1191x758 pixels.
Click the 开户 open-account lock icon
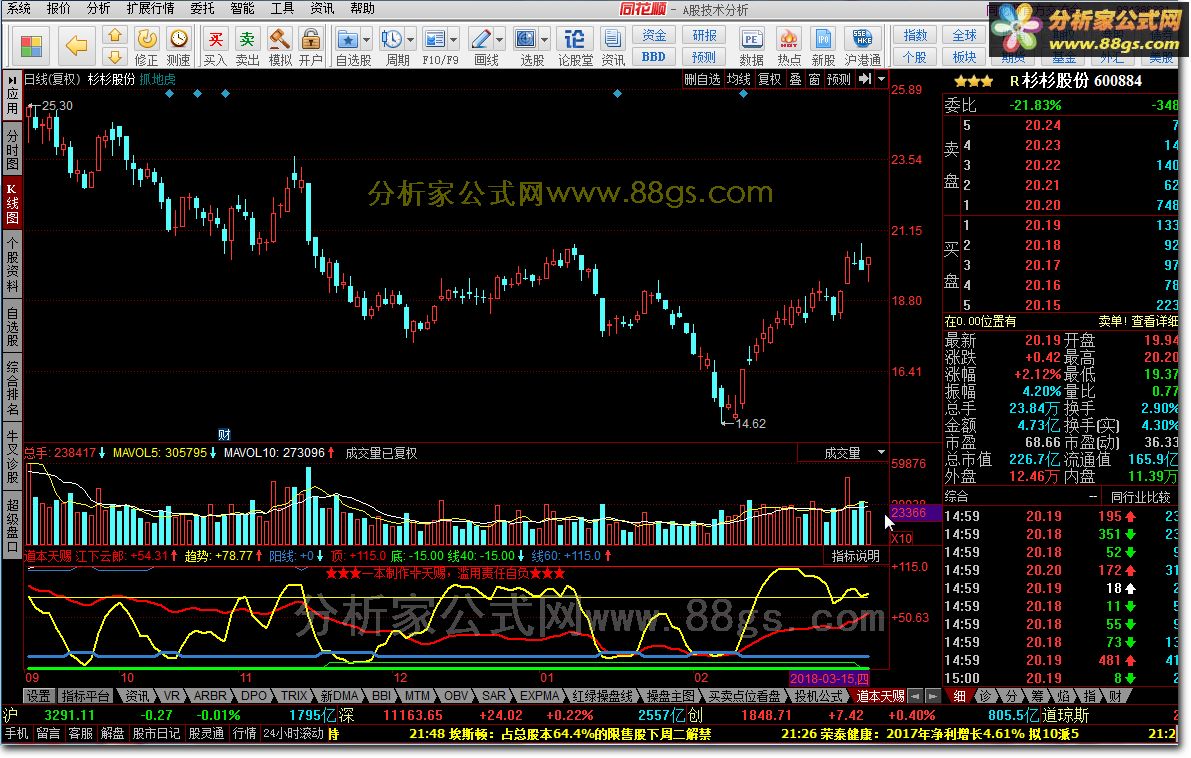pos(311,46)
